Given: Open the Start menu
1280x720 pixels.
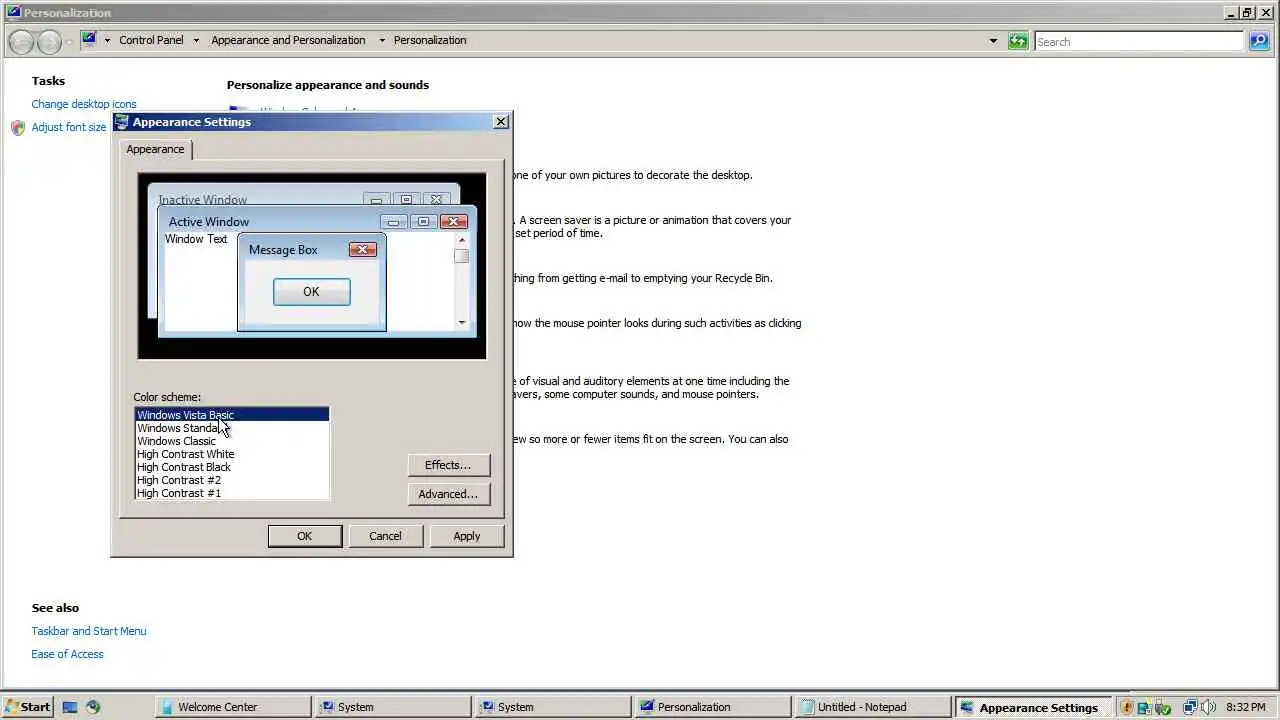Looking at the screenshot, I should coord(27,707).
